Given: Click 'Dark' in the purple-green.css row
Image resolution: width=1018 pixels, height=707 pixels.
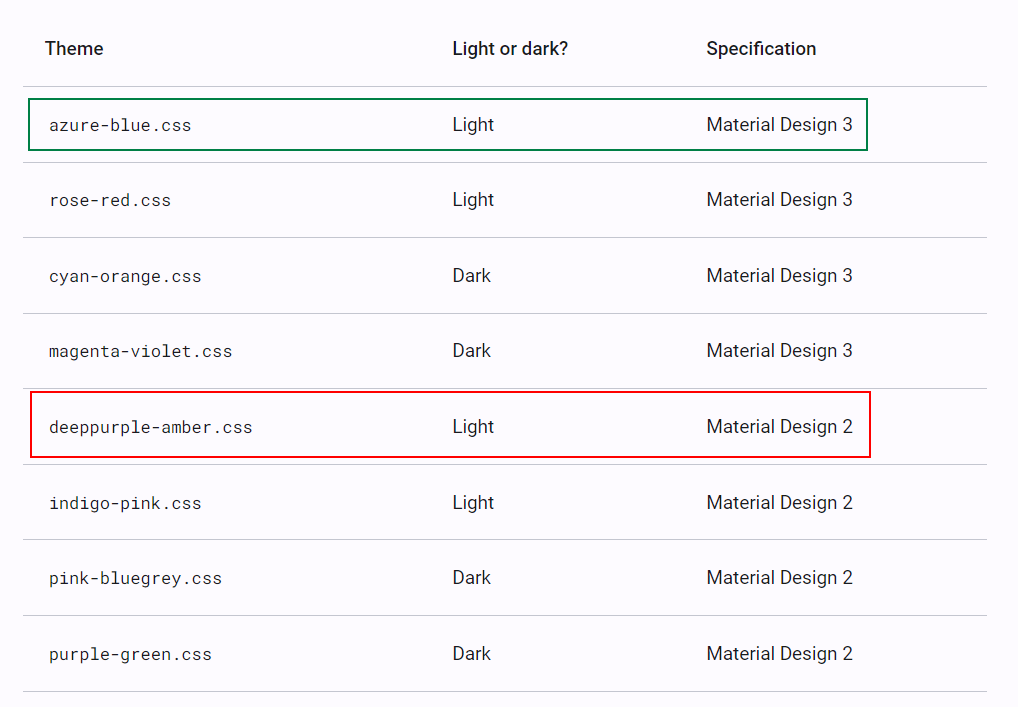Looking at the screenshot, I should (471, 654).
